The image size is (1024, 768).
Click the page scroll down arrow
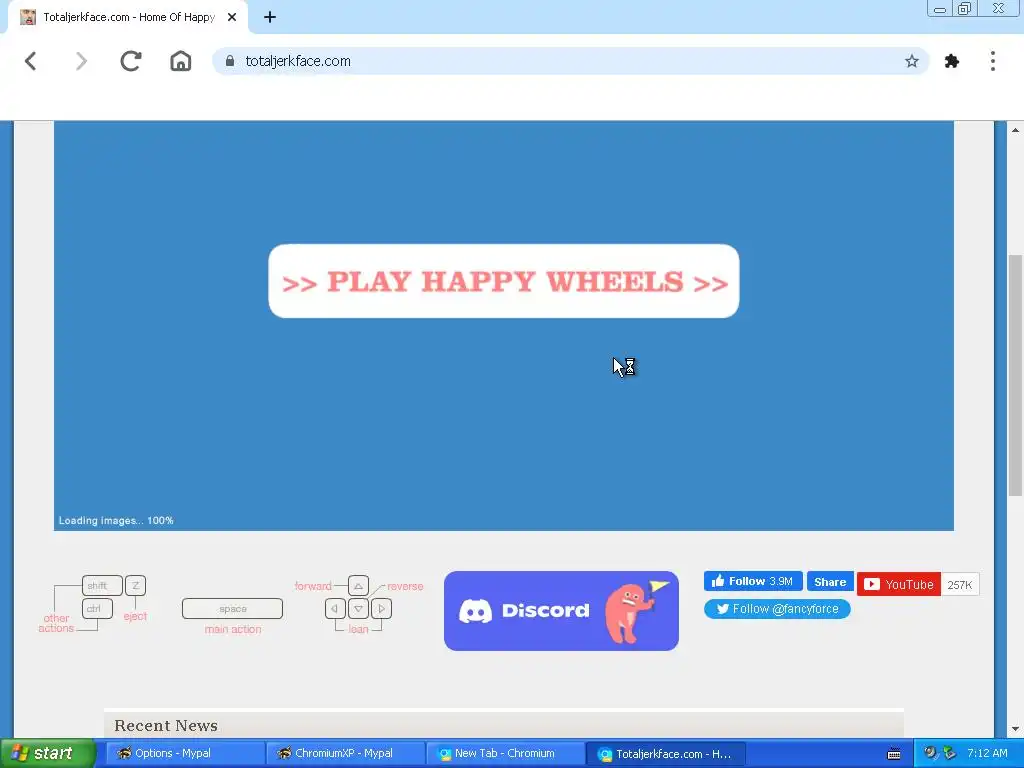[x=1015, y=729]
